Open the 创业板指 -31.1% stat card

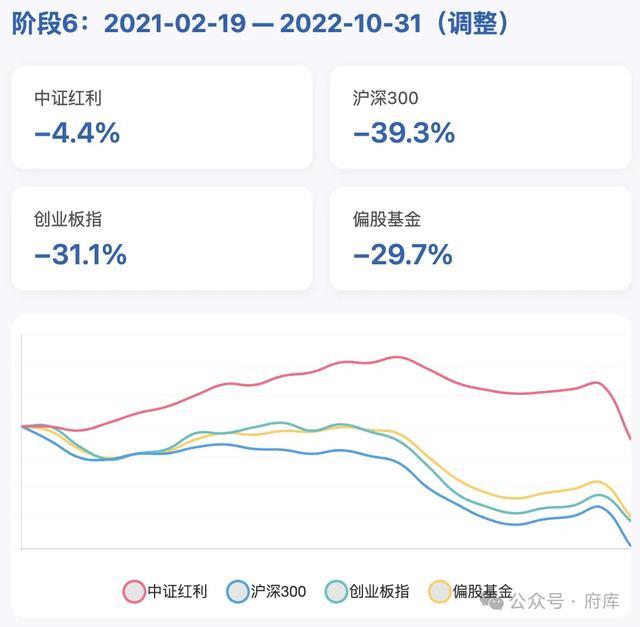[162, 238]
